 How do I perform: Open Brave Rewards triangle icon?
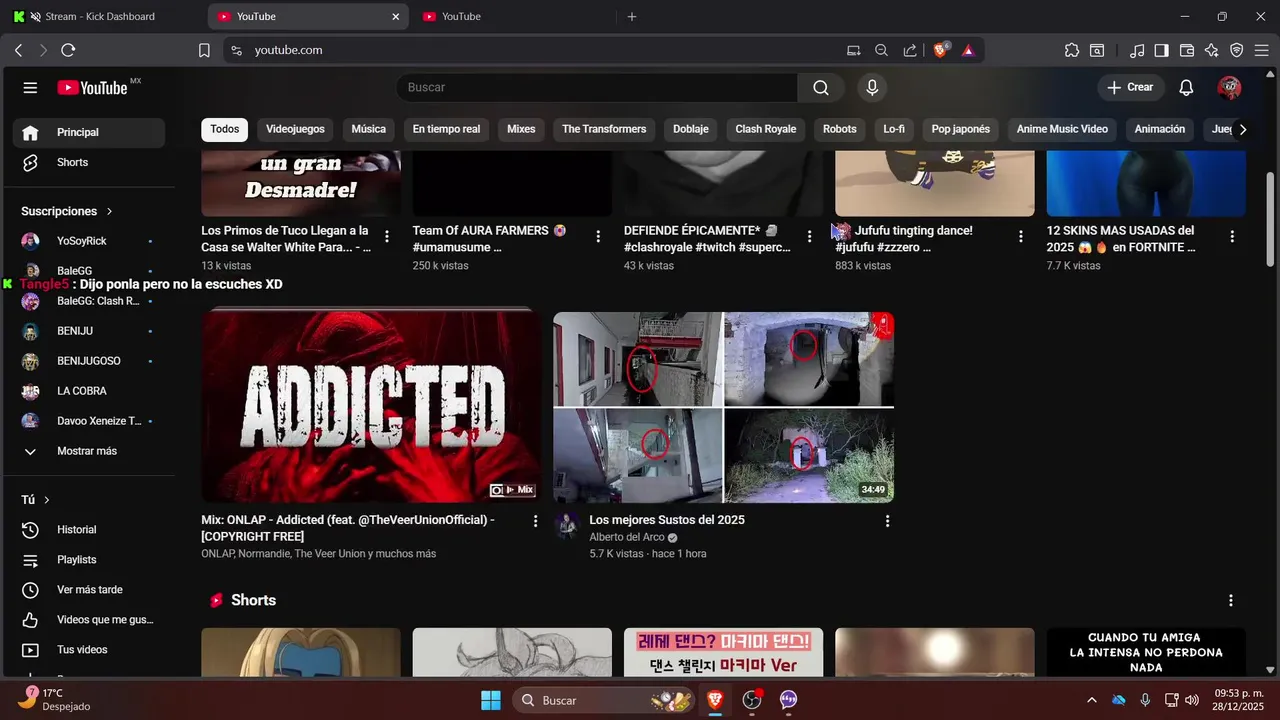968,50
